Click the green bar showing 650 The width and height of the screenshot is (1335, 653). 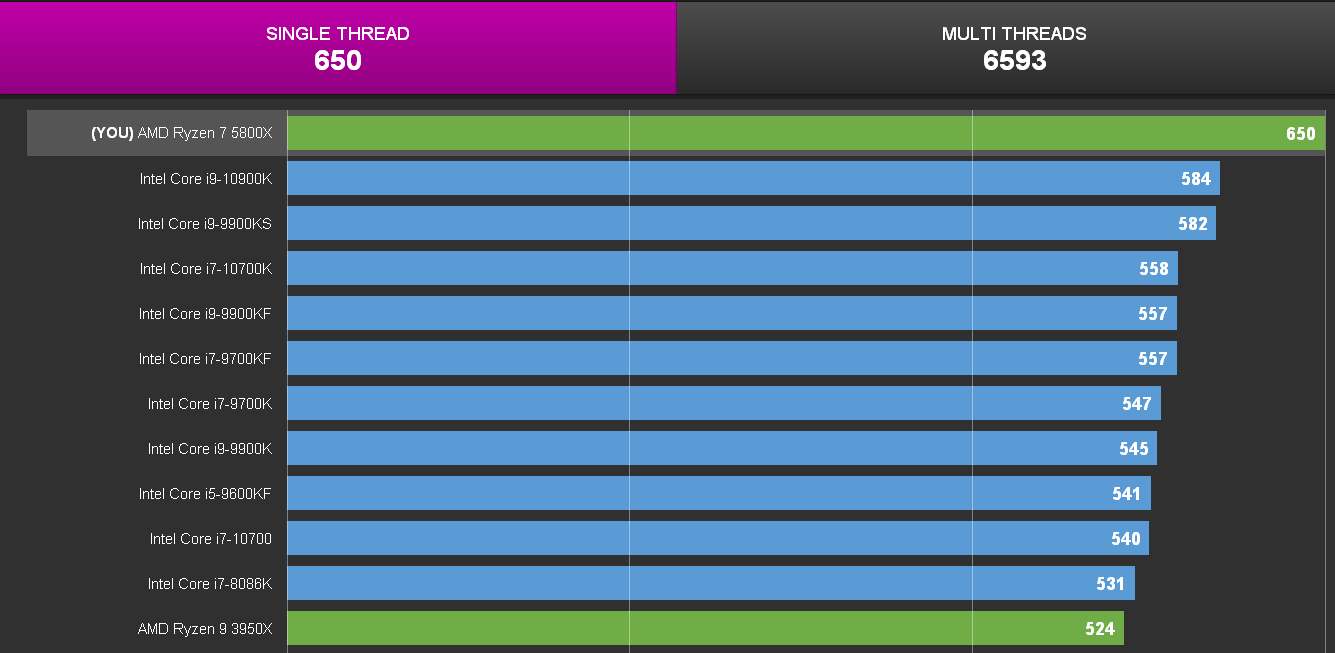coord(806,133)
